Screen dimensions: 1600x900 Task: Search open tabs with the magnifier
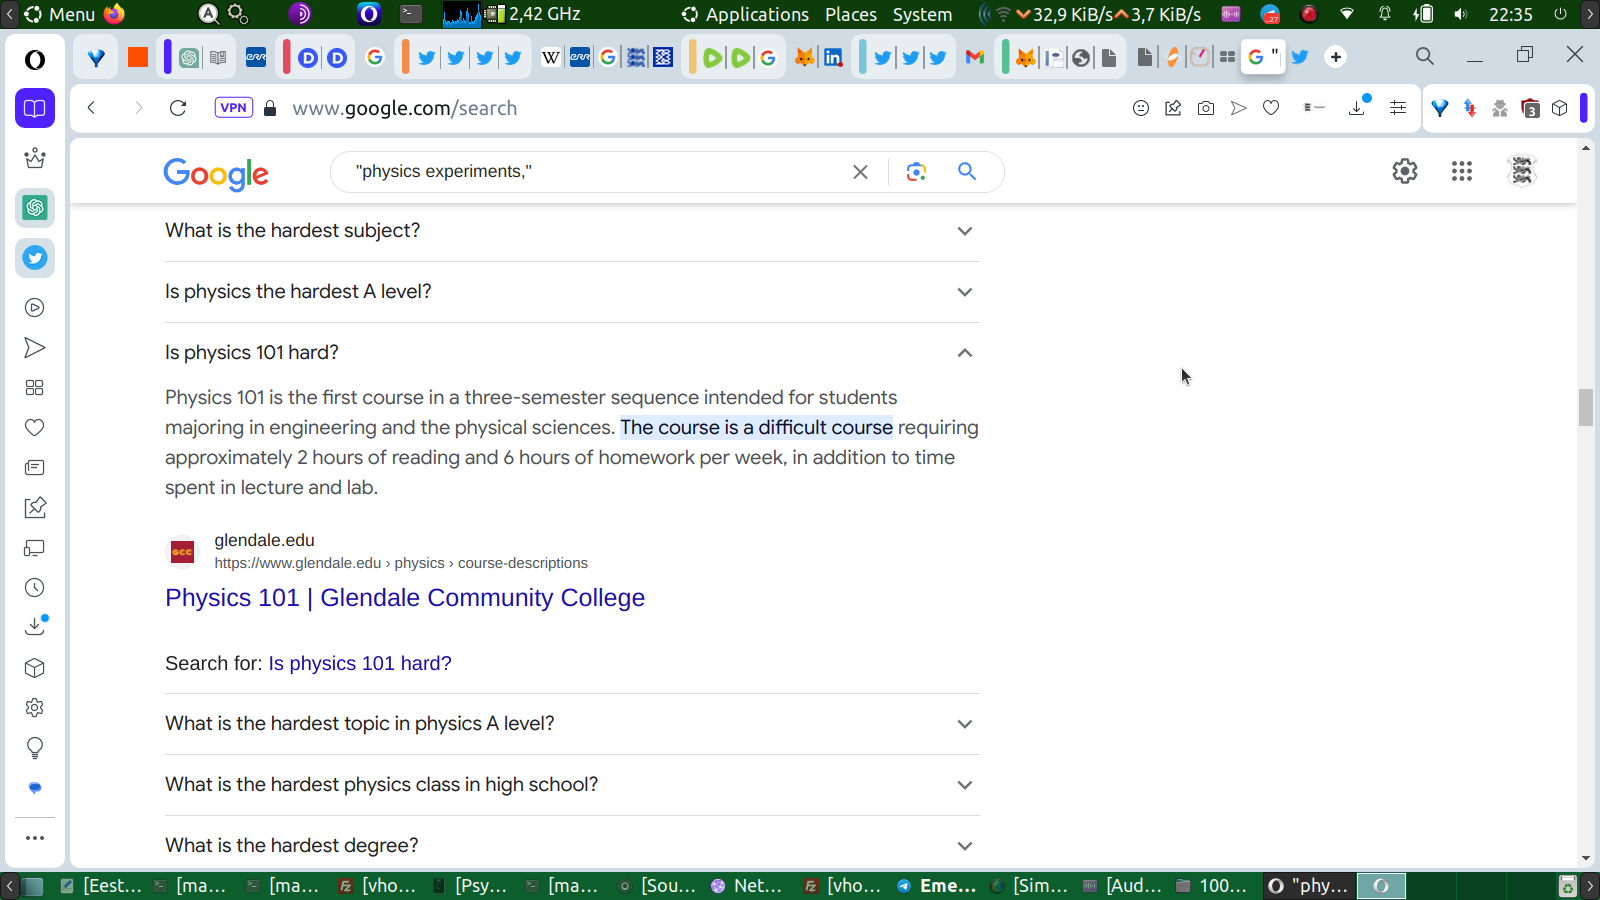(x=1425, y=57)
